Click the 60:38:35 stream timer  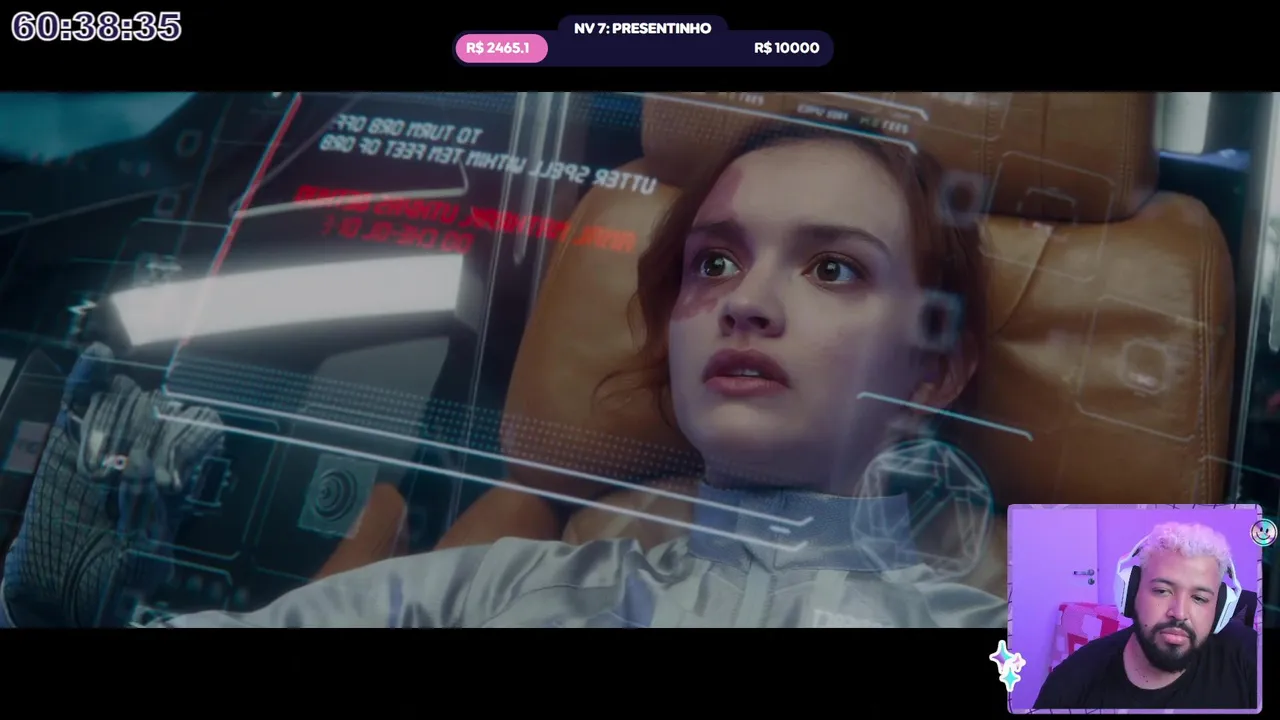point(96,27)
